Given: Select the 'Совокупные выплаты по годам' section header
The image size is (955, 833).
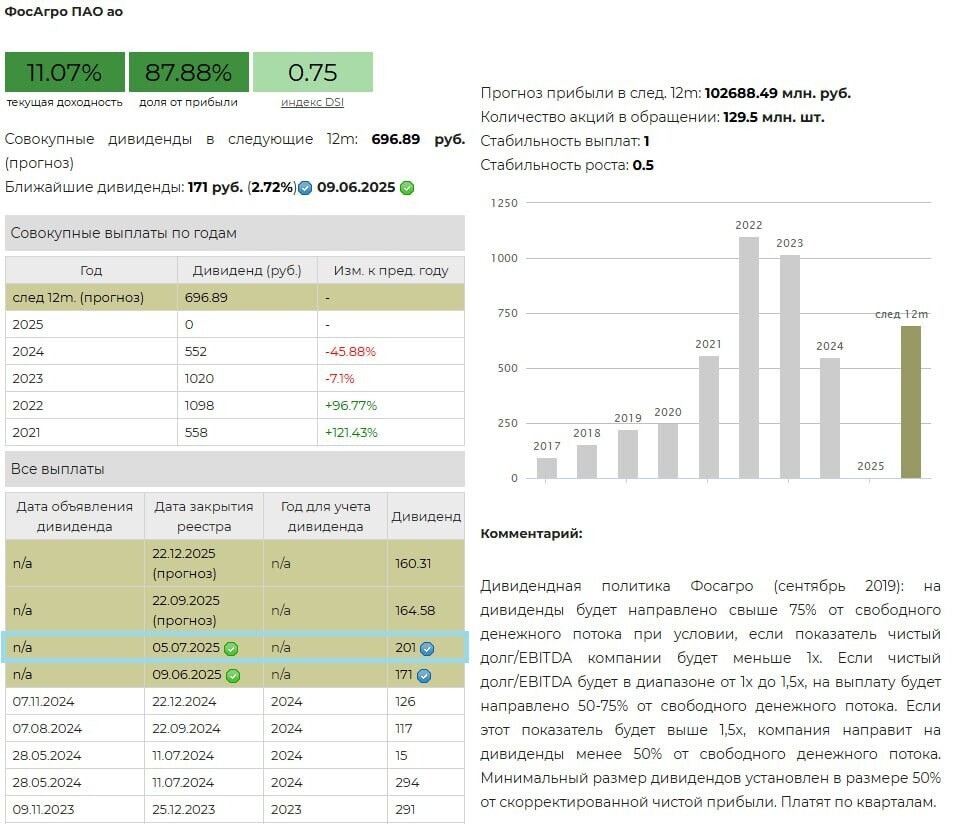Looking at the screenshot, I should click(x=234, y=233).
